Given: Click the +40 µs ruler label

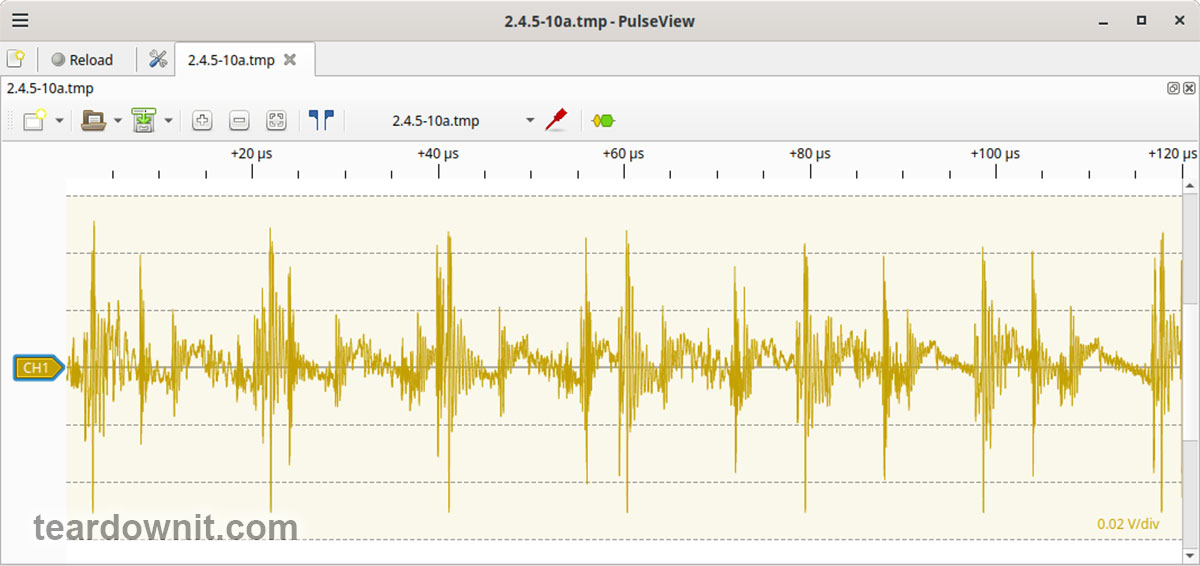Looking at the screenshot, I should [438, 154].
